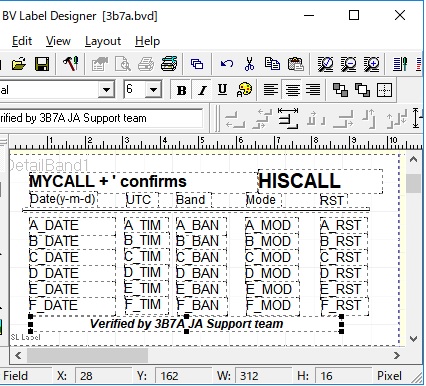Viewport: 426px width, 386px height.
Task: Open the View menu
Action: click(x=58, y=41)
